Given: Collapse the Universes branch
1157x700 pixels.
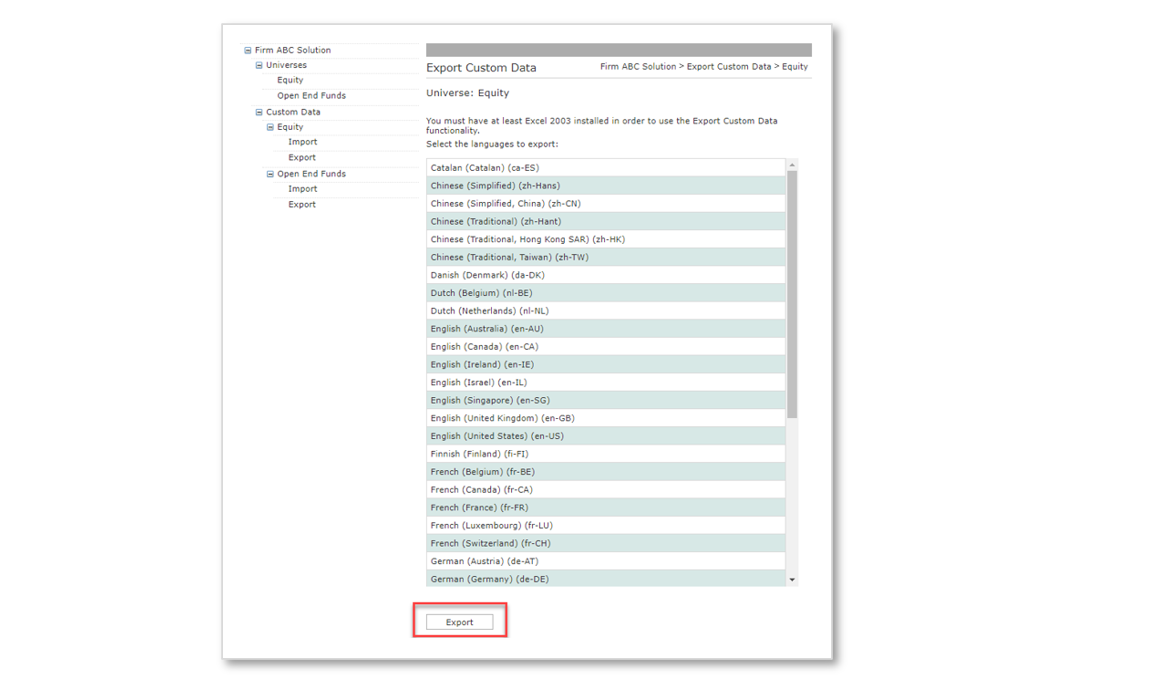Looking at the screenshot, I should pos(258,64).
